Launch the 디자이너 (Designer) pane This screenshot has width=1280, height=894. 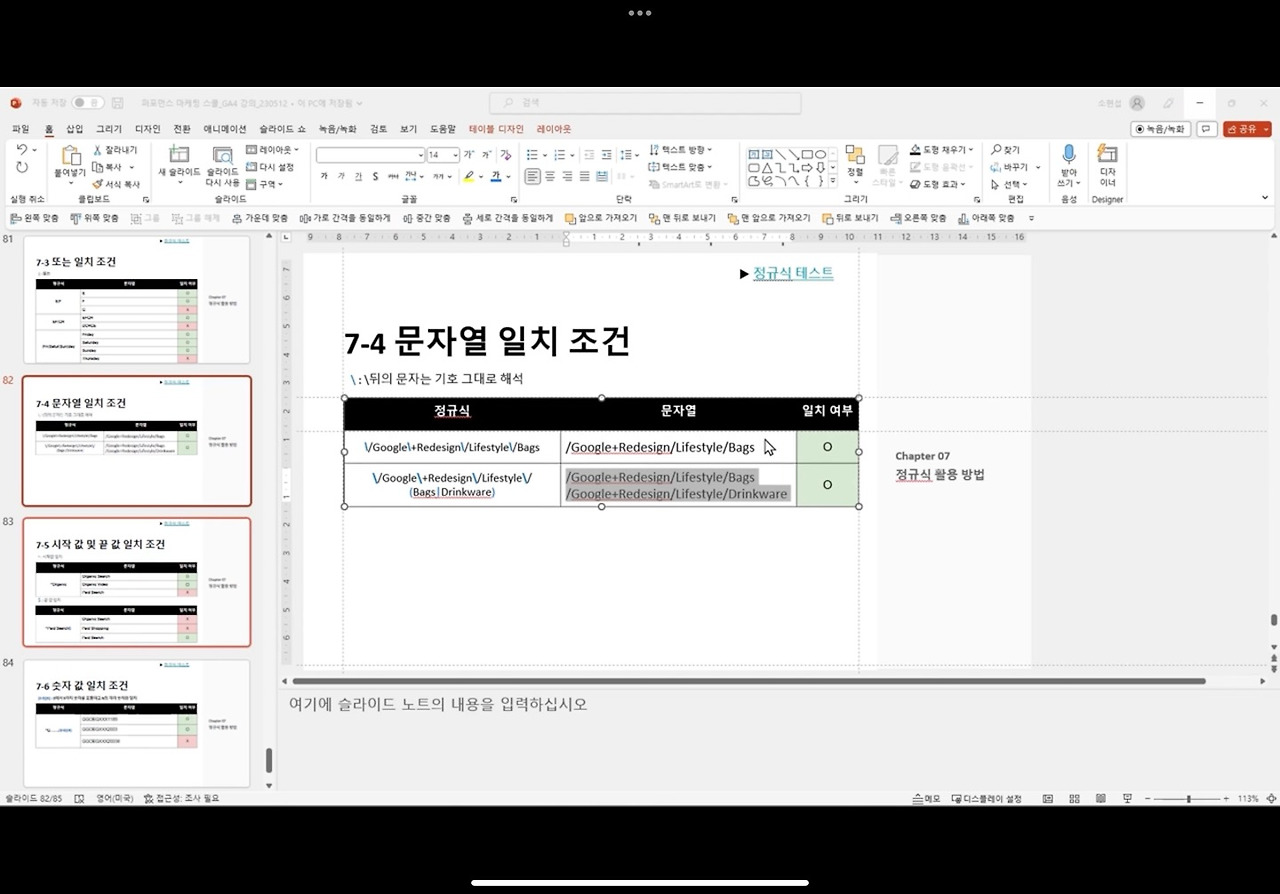point(1107,168)
